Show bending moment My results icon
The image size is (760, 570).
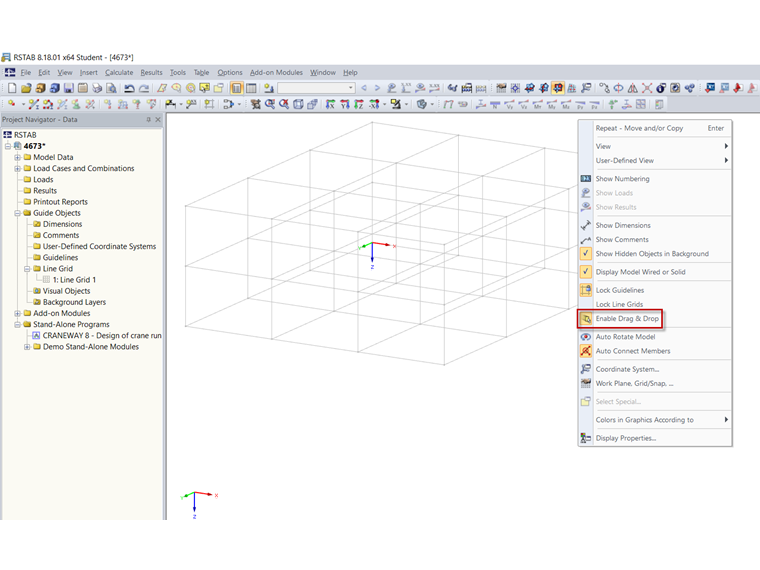pyautogui.click(x=552, y=104)
